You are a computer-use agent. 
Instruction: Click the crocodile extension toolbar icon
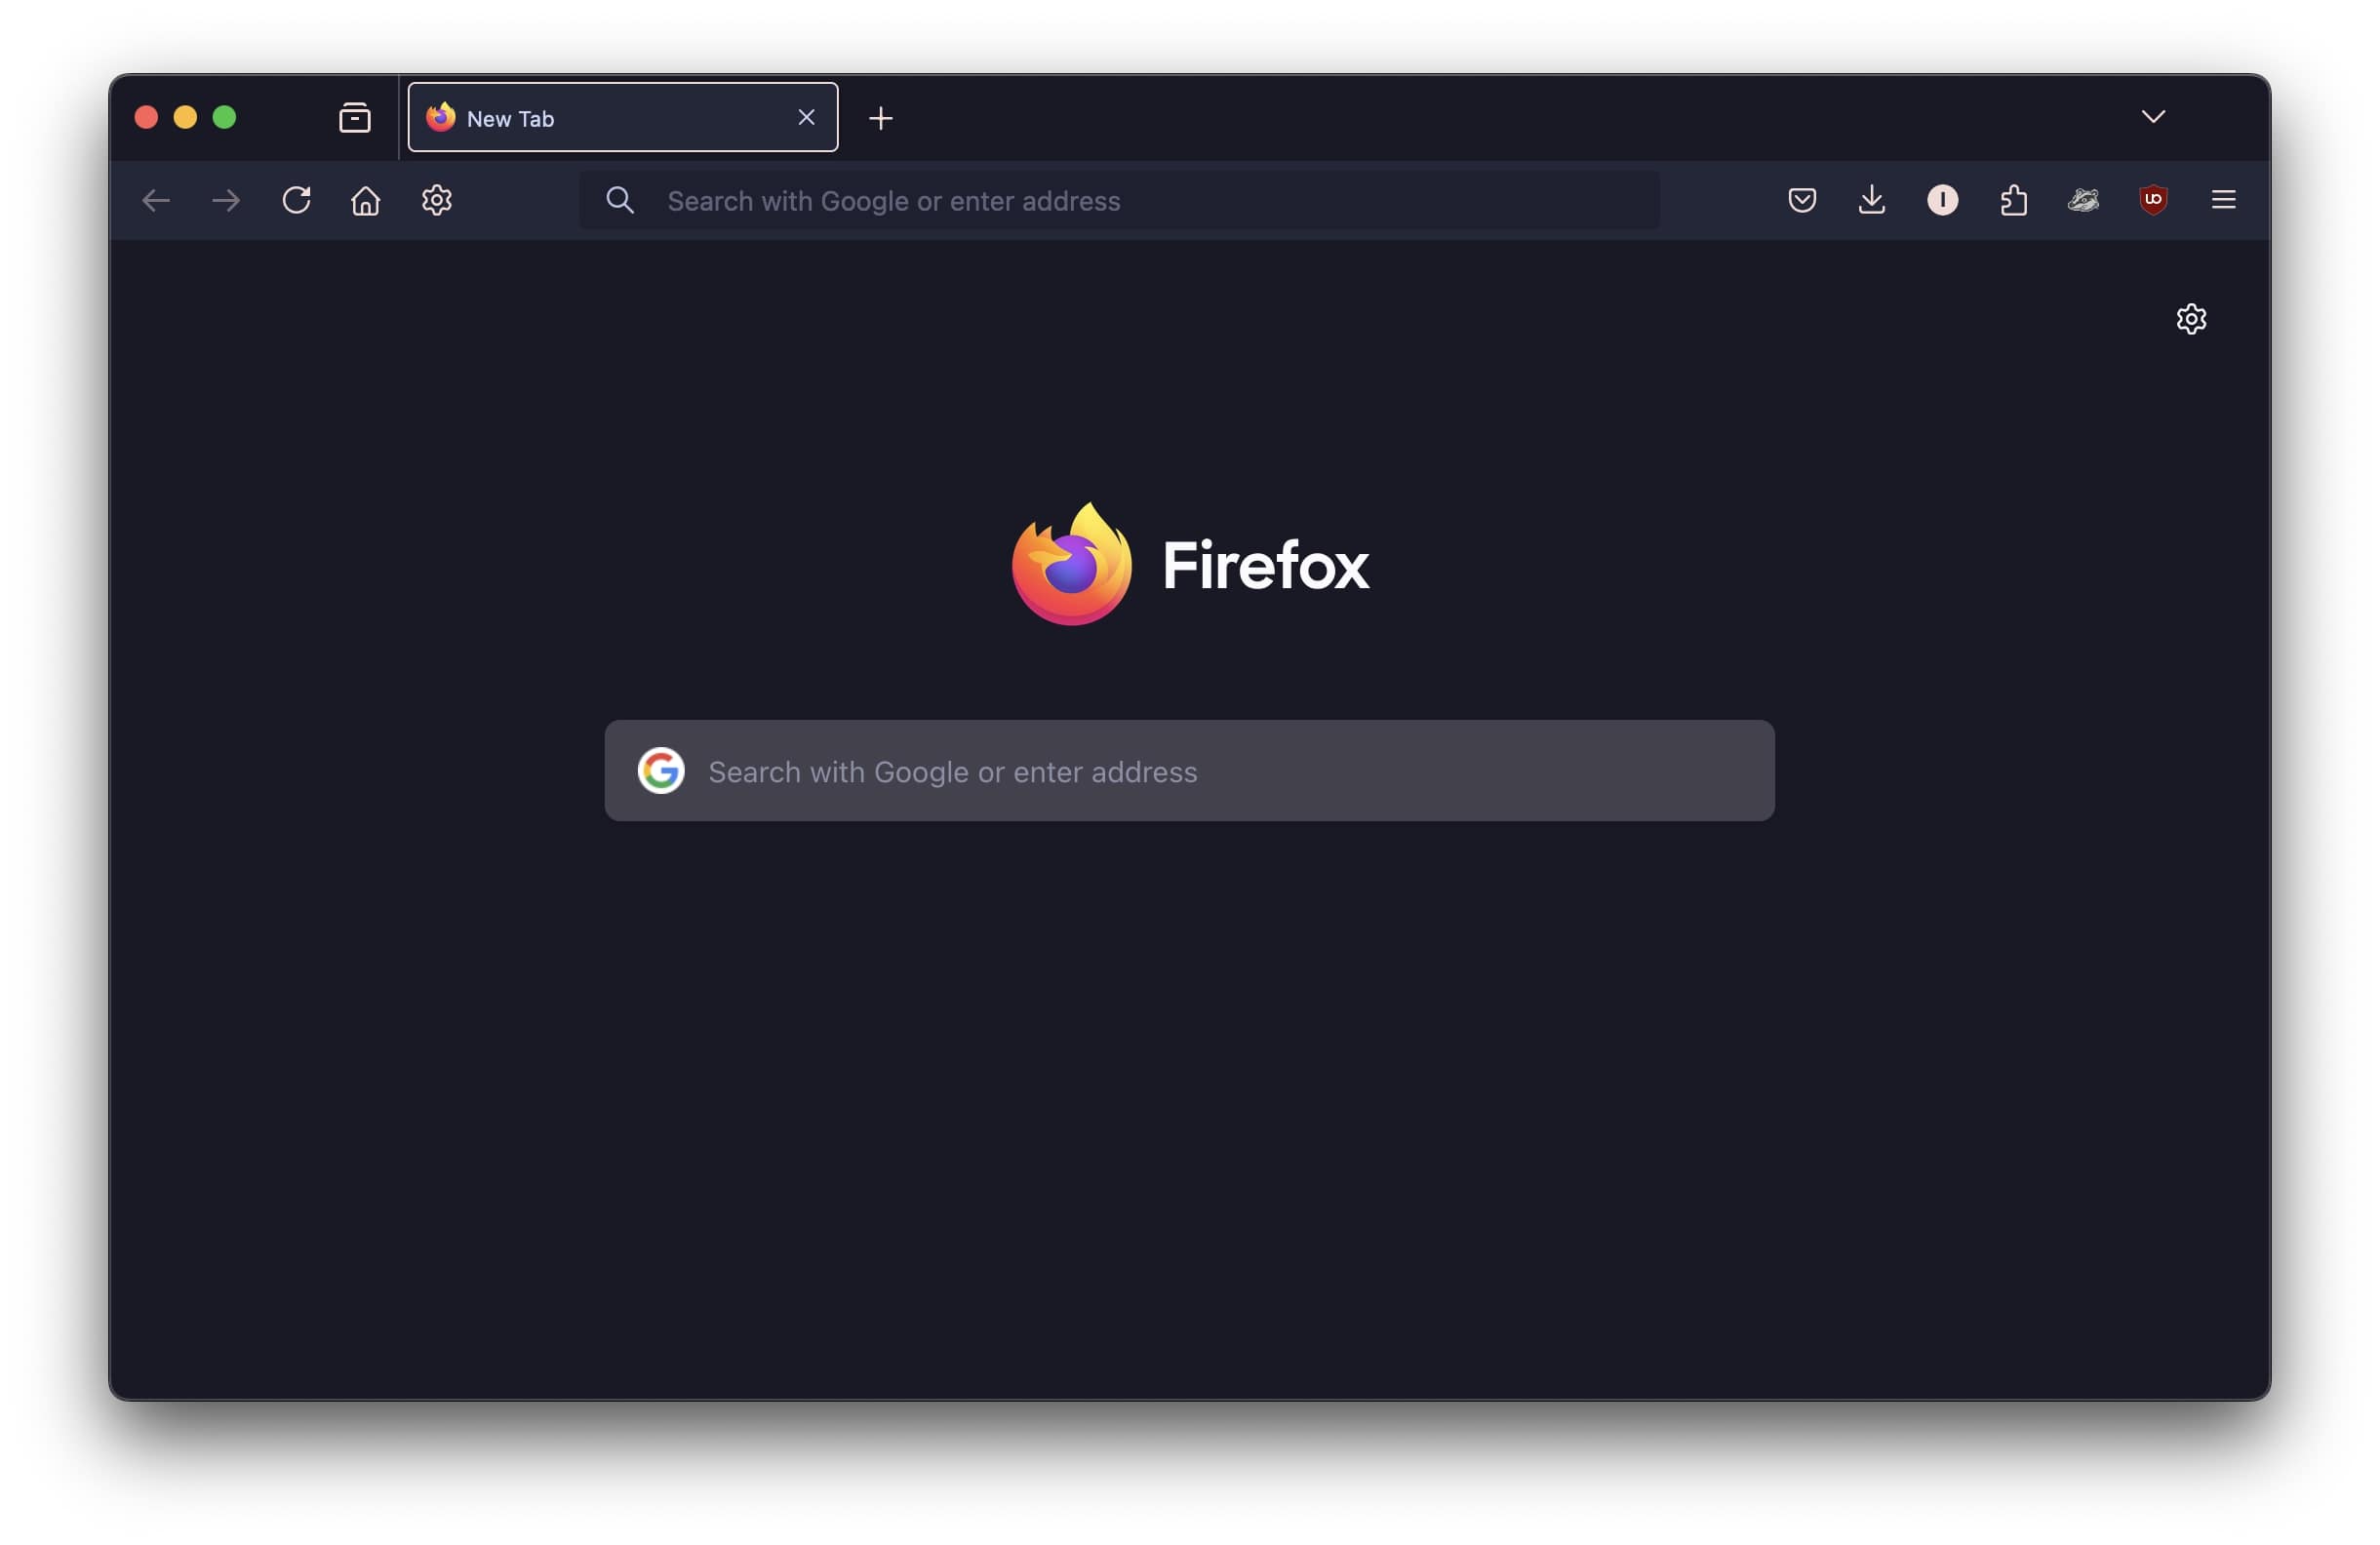2083,200
